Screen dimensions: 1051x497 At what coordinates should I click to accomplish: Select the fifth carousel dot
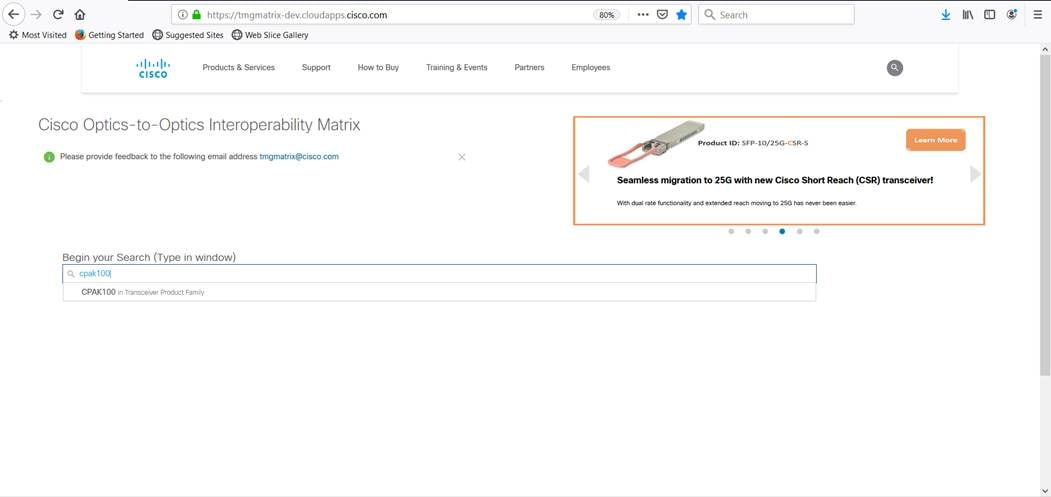(800, 231)
